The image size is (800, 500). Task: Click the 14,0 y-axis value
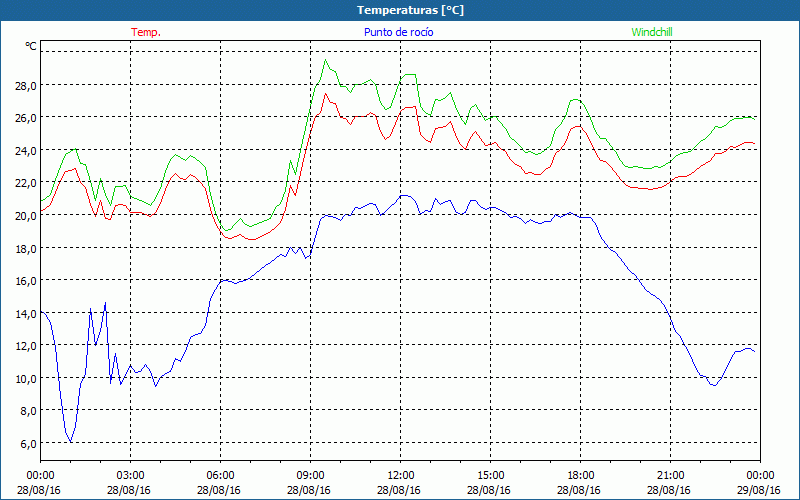tap(25, 313)
